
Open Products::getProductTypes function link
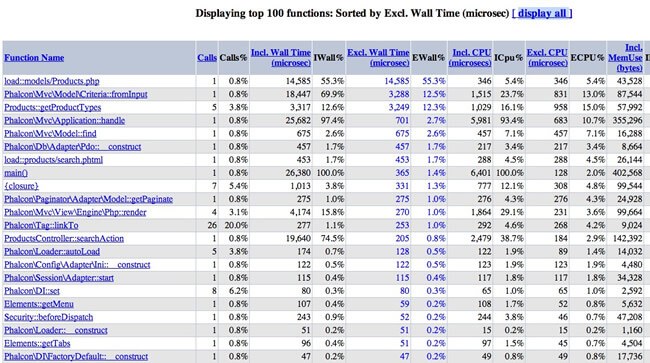[x=53, y=107]
